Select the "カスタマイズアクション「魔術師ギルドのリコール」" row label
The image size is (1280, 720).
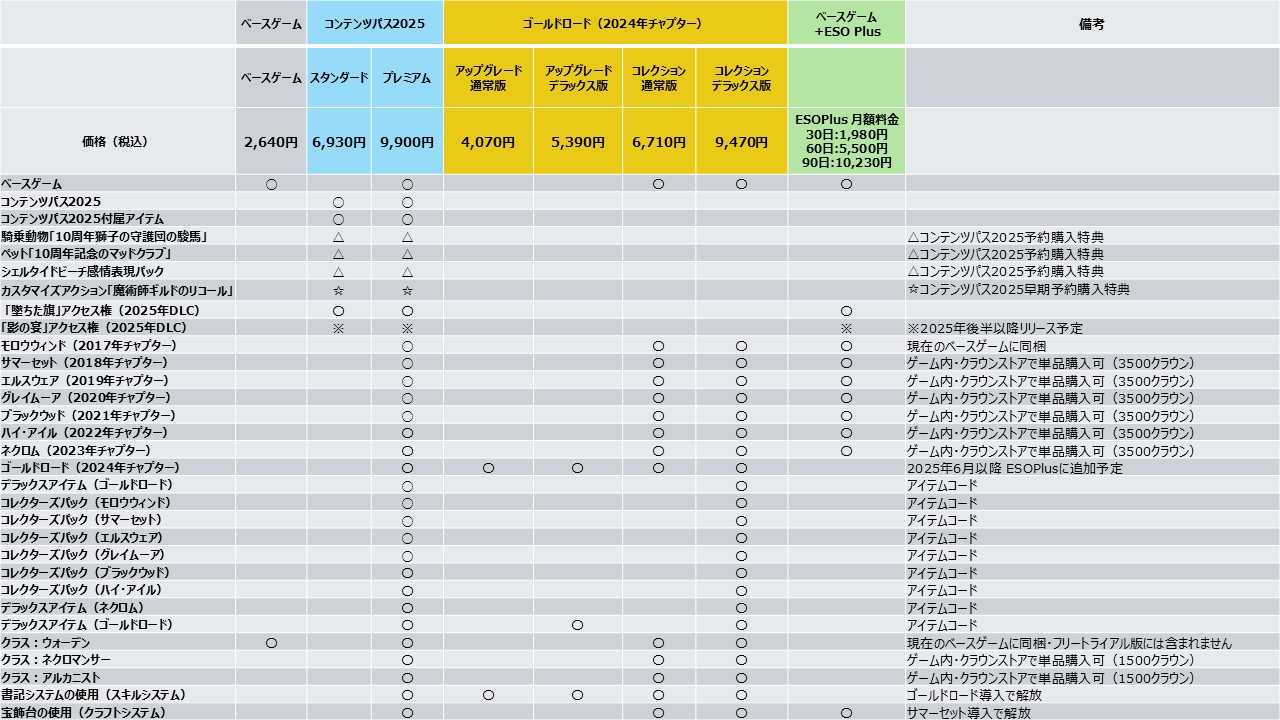click(x=117, y=291)
